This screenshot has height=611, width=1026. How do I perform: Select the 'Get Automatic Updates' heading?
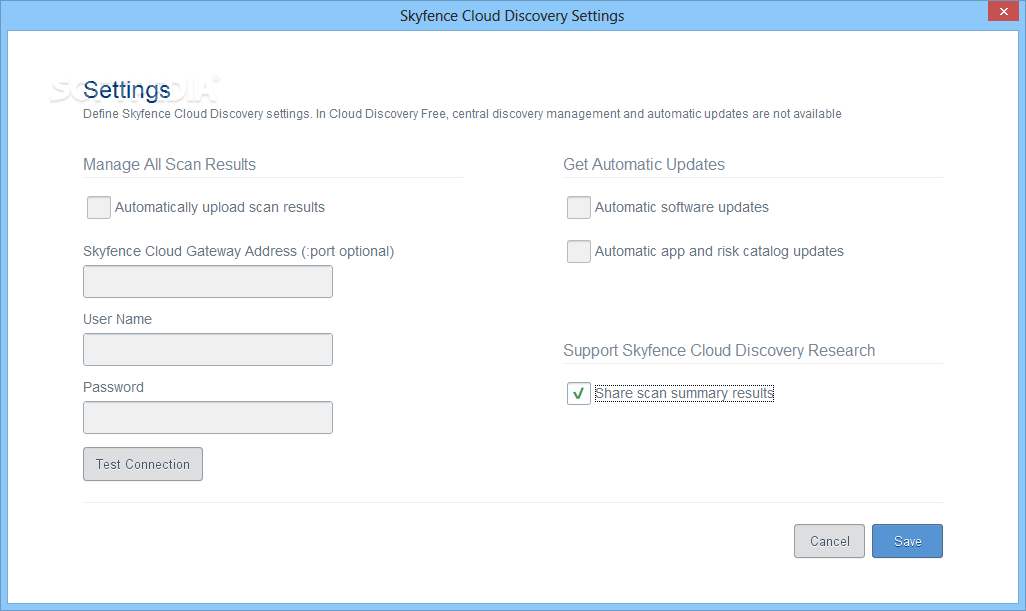[x=644, y=164]
